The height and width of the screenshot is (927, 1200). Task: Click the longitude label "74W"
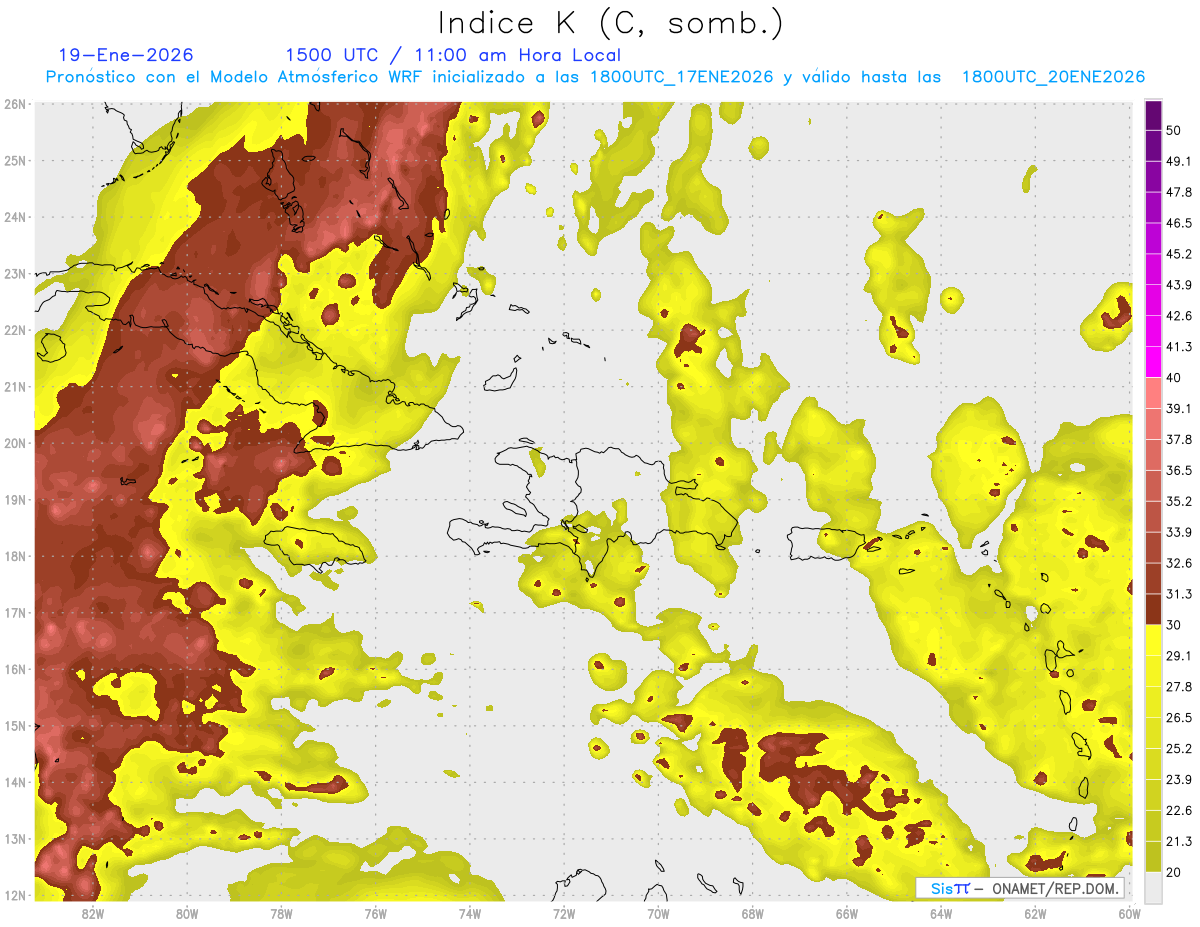(470, 913)
